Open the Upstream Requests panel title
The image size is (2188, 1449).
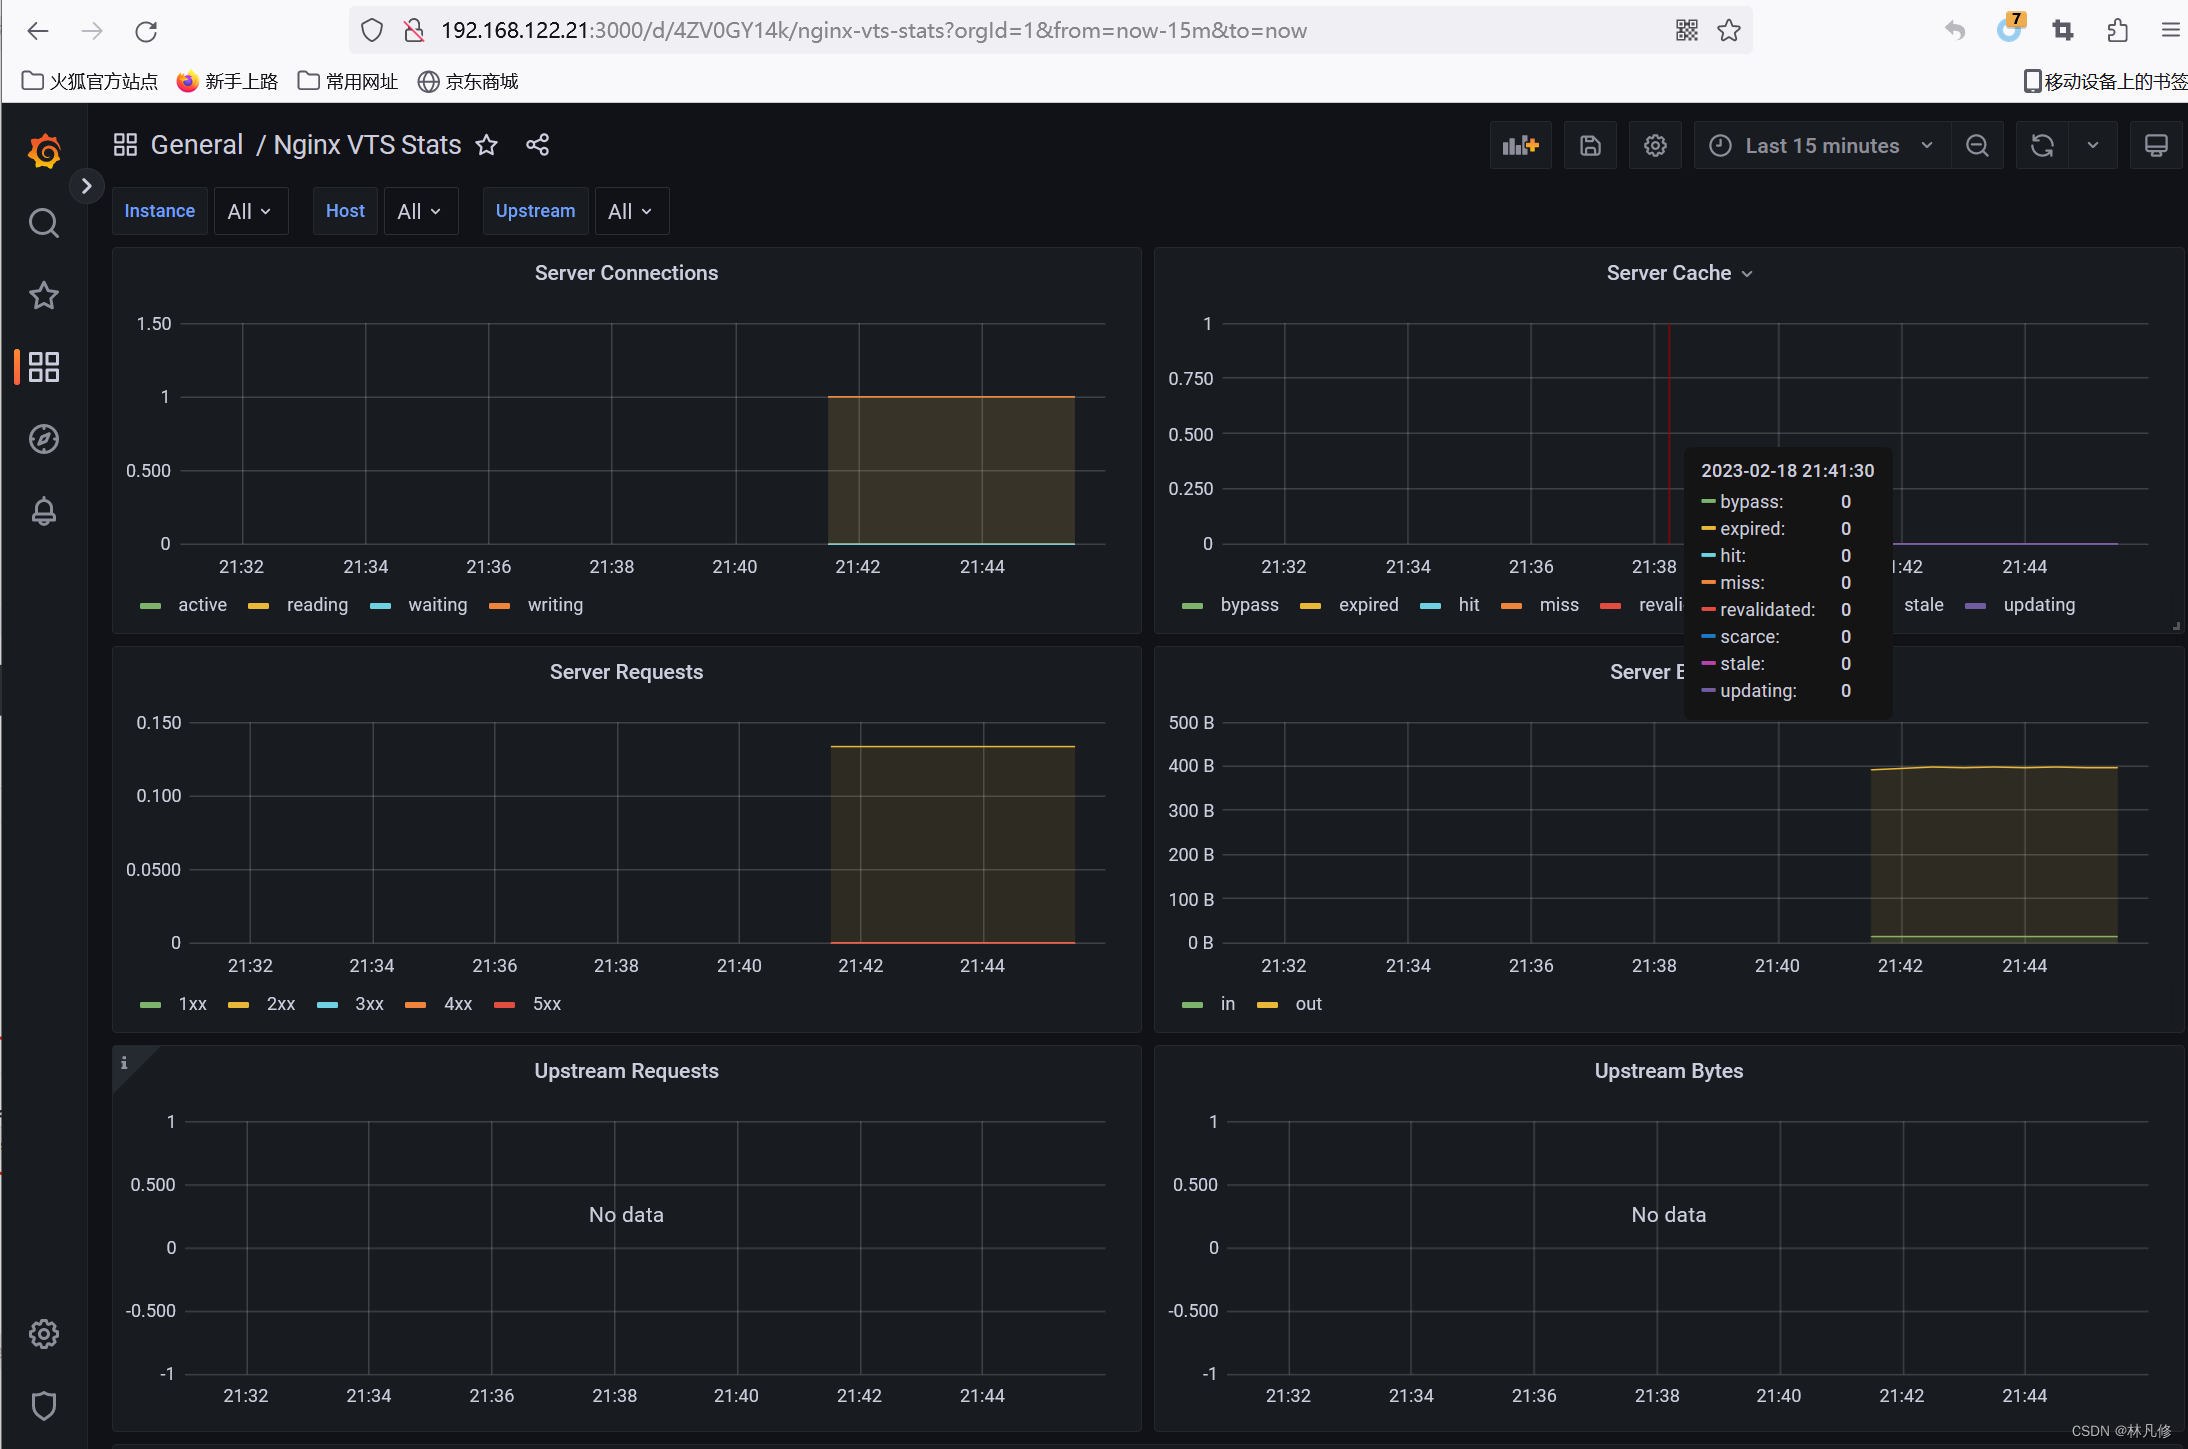(626, 1071)
